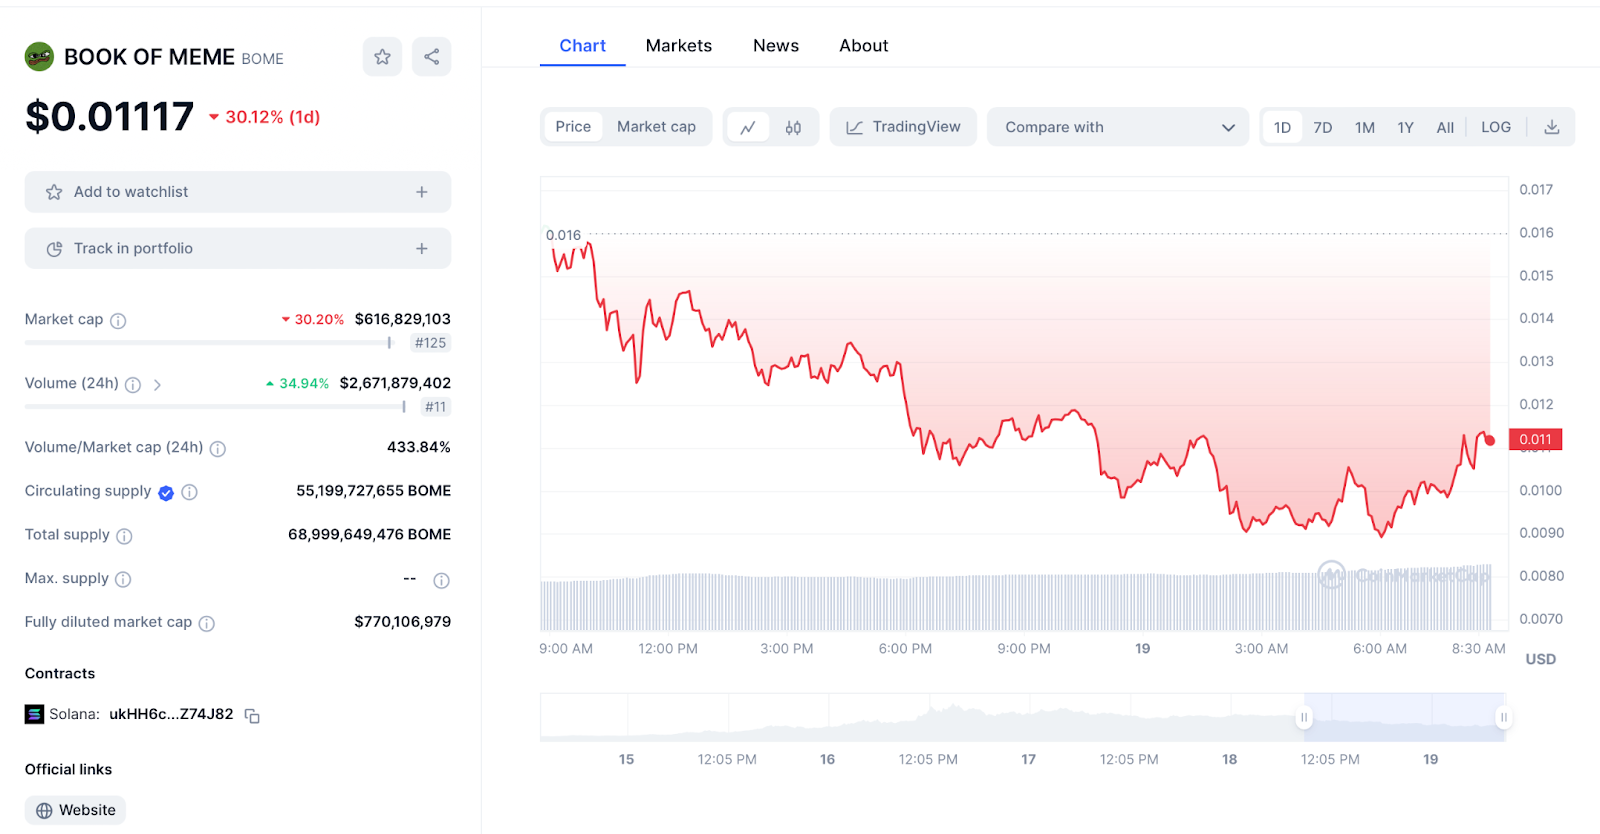Click star icon in Add to watchlist
The width and height of the screenshot is (1600, 834).
(x=54, y=192)
